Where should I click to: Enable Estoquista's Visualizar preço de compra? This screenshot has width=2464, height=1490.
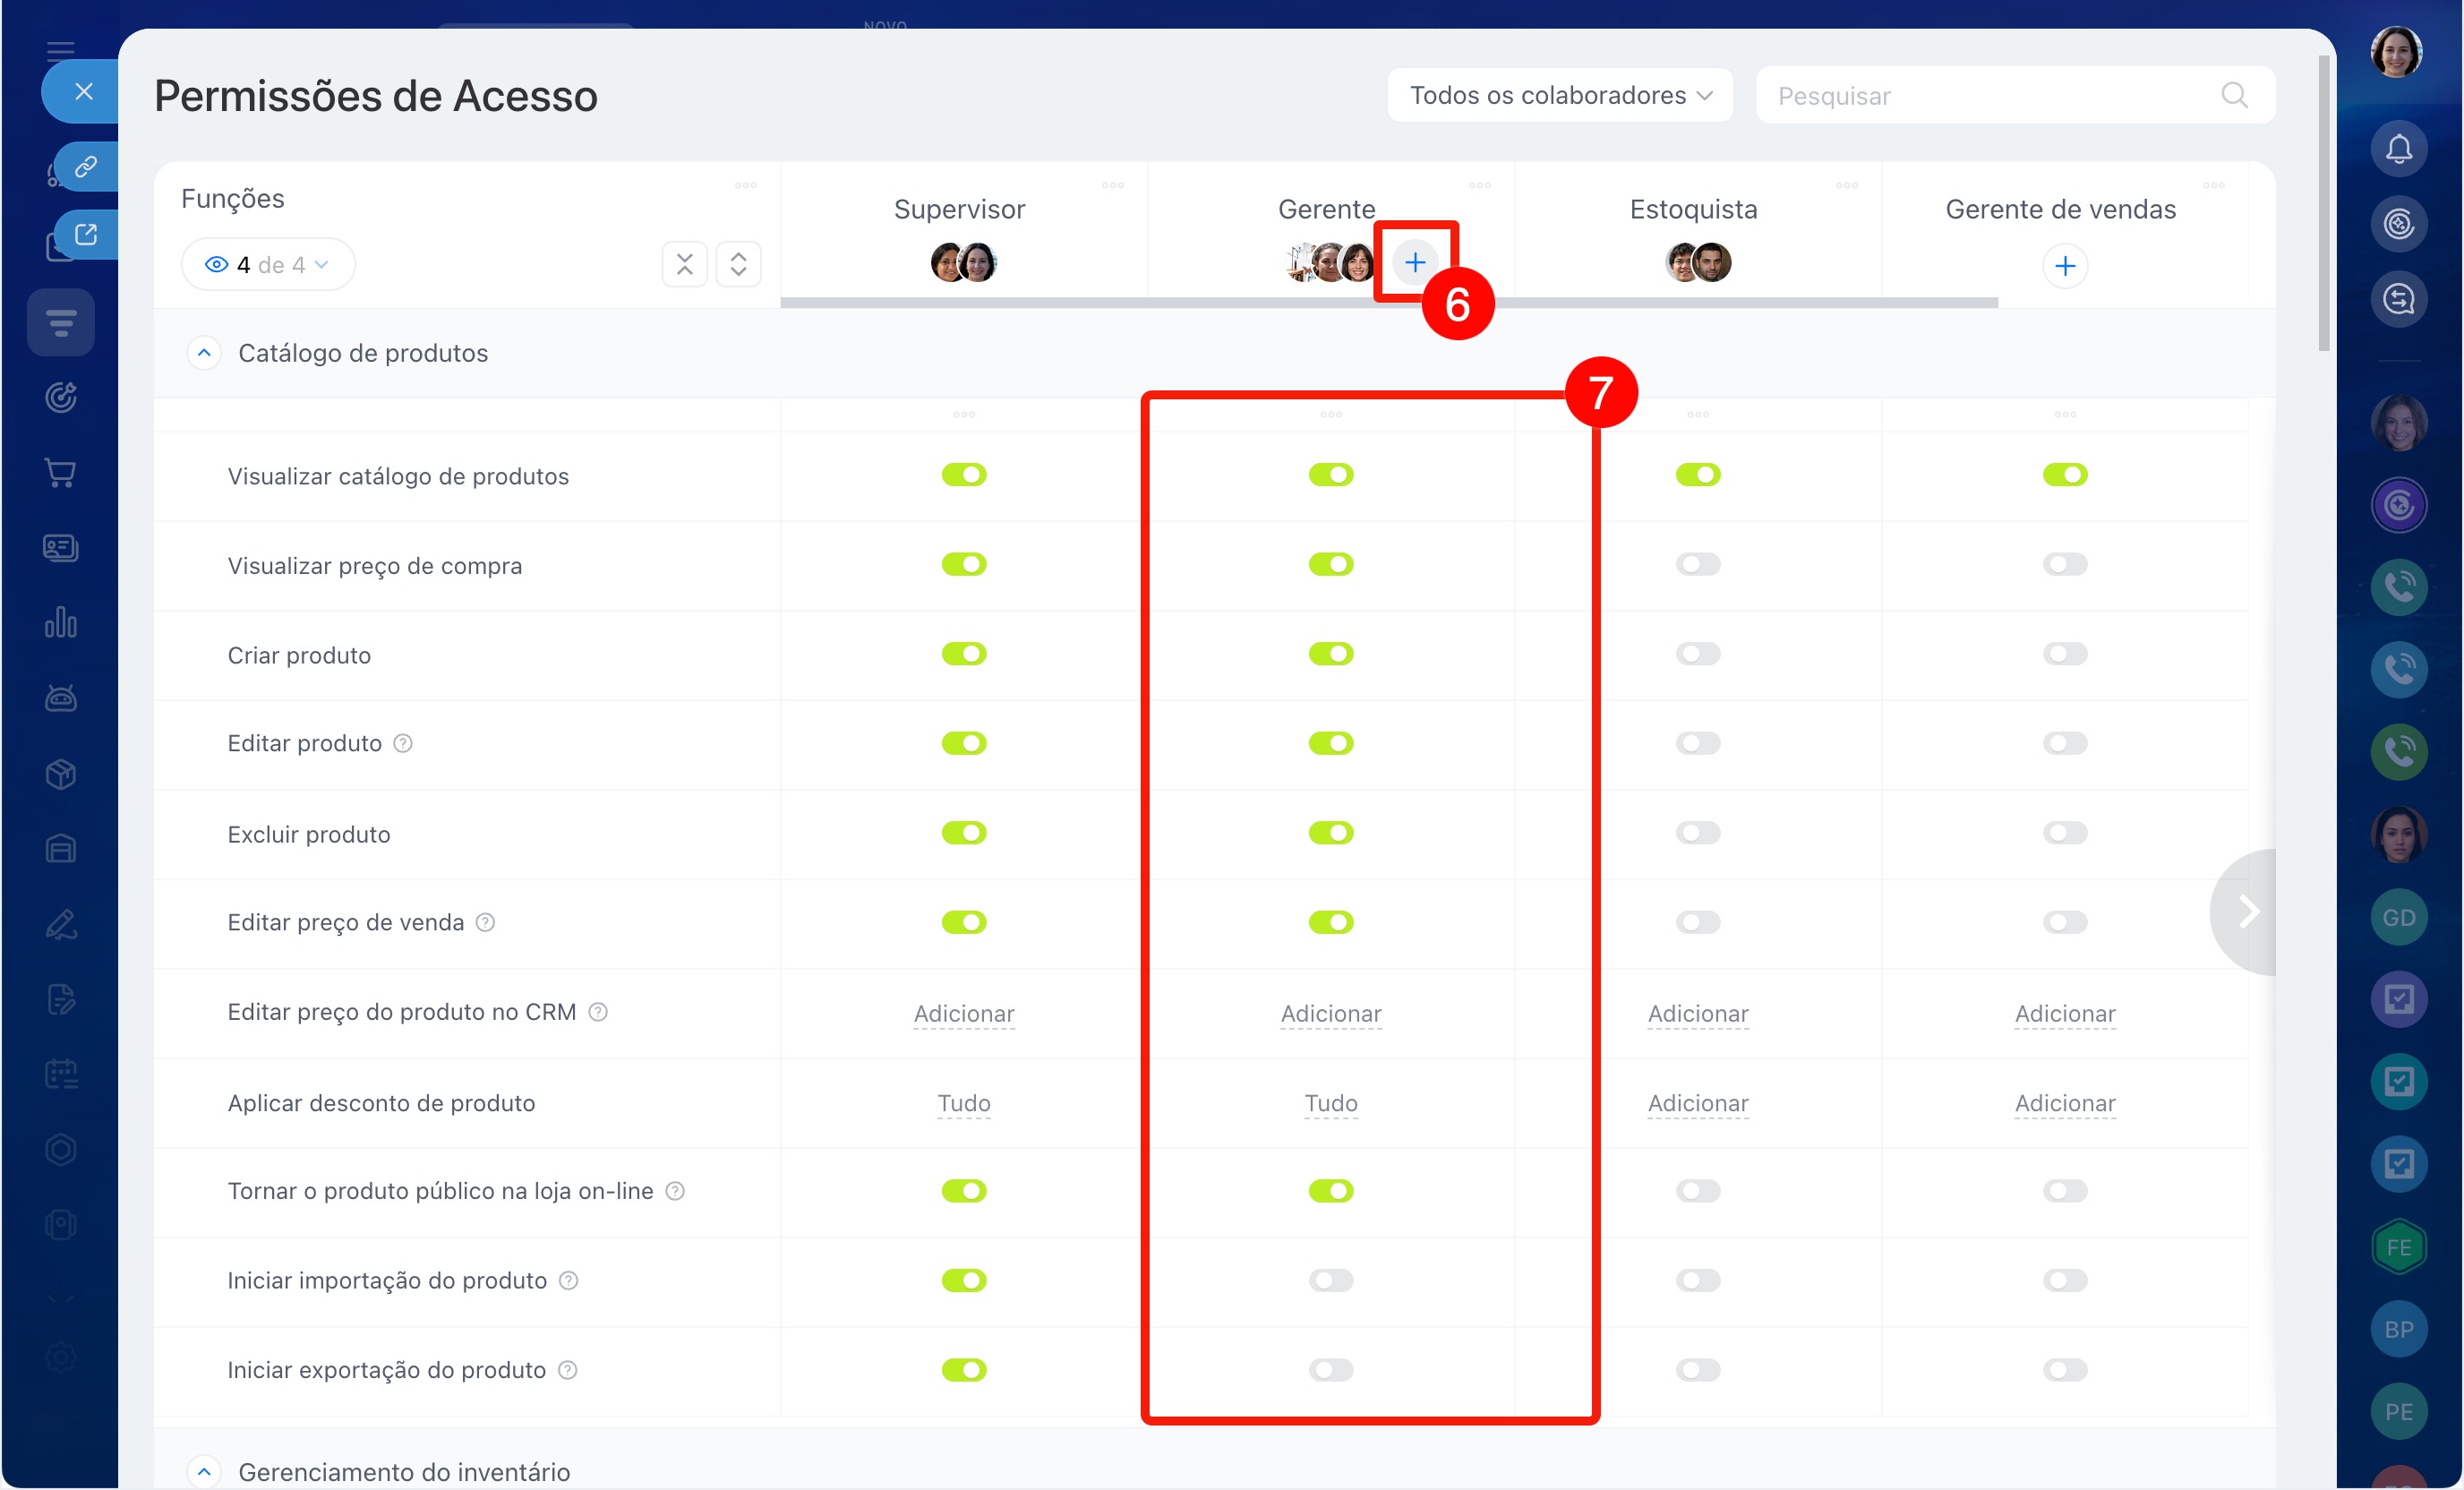pyautogui.click(x=1697, y=565)
